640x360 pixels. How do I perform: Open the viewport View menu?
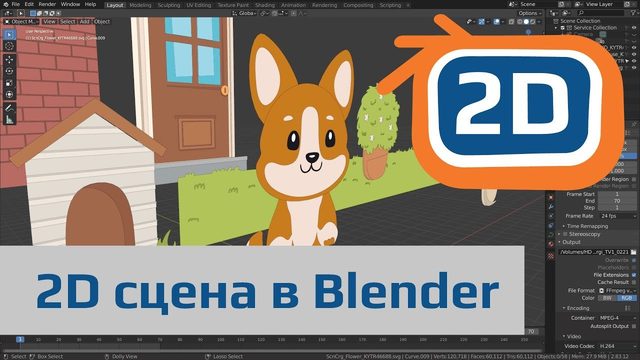click(49, 22)
